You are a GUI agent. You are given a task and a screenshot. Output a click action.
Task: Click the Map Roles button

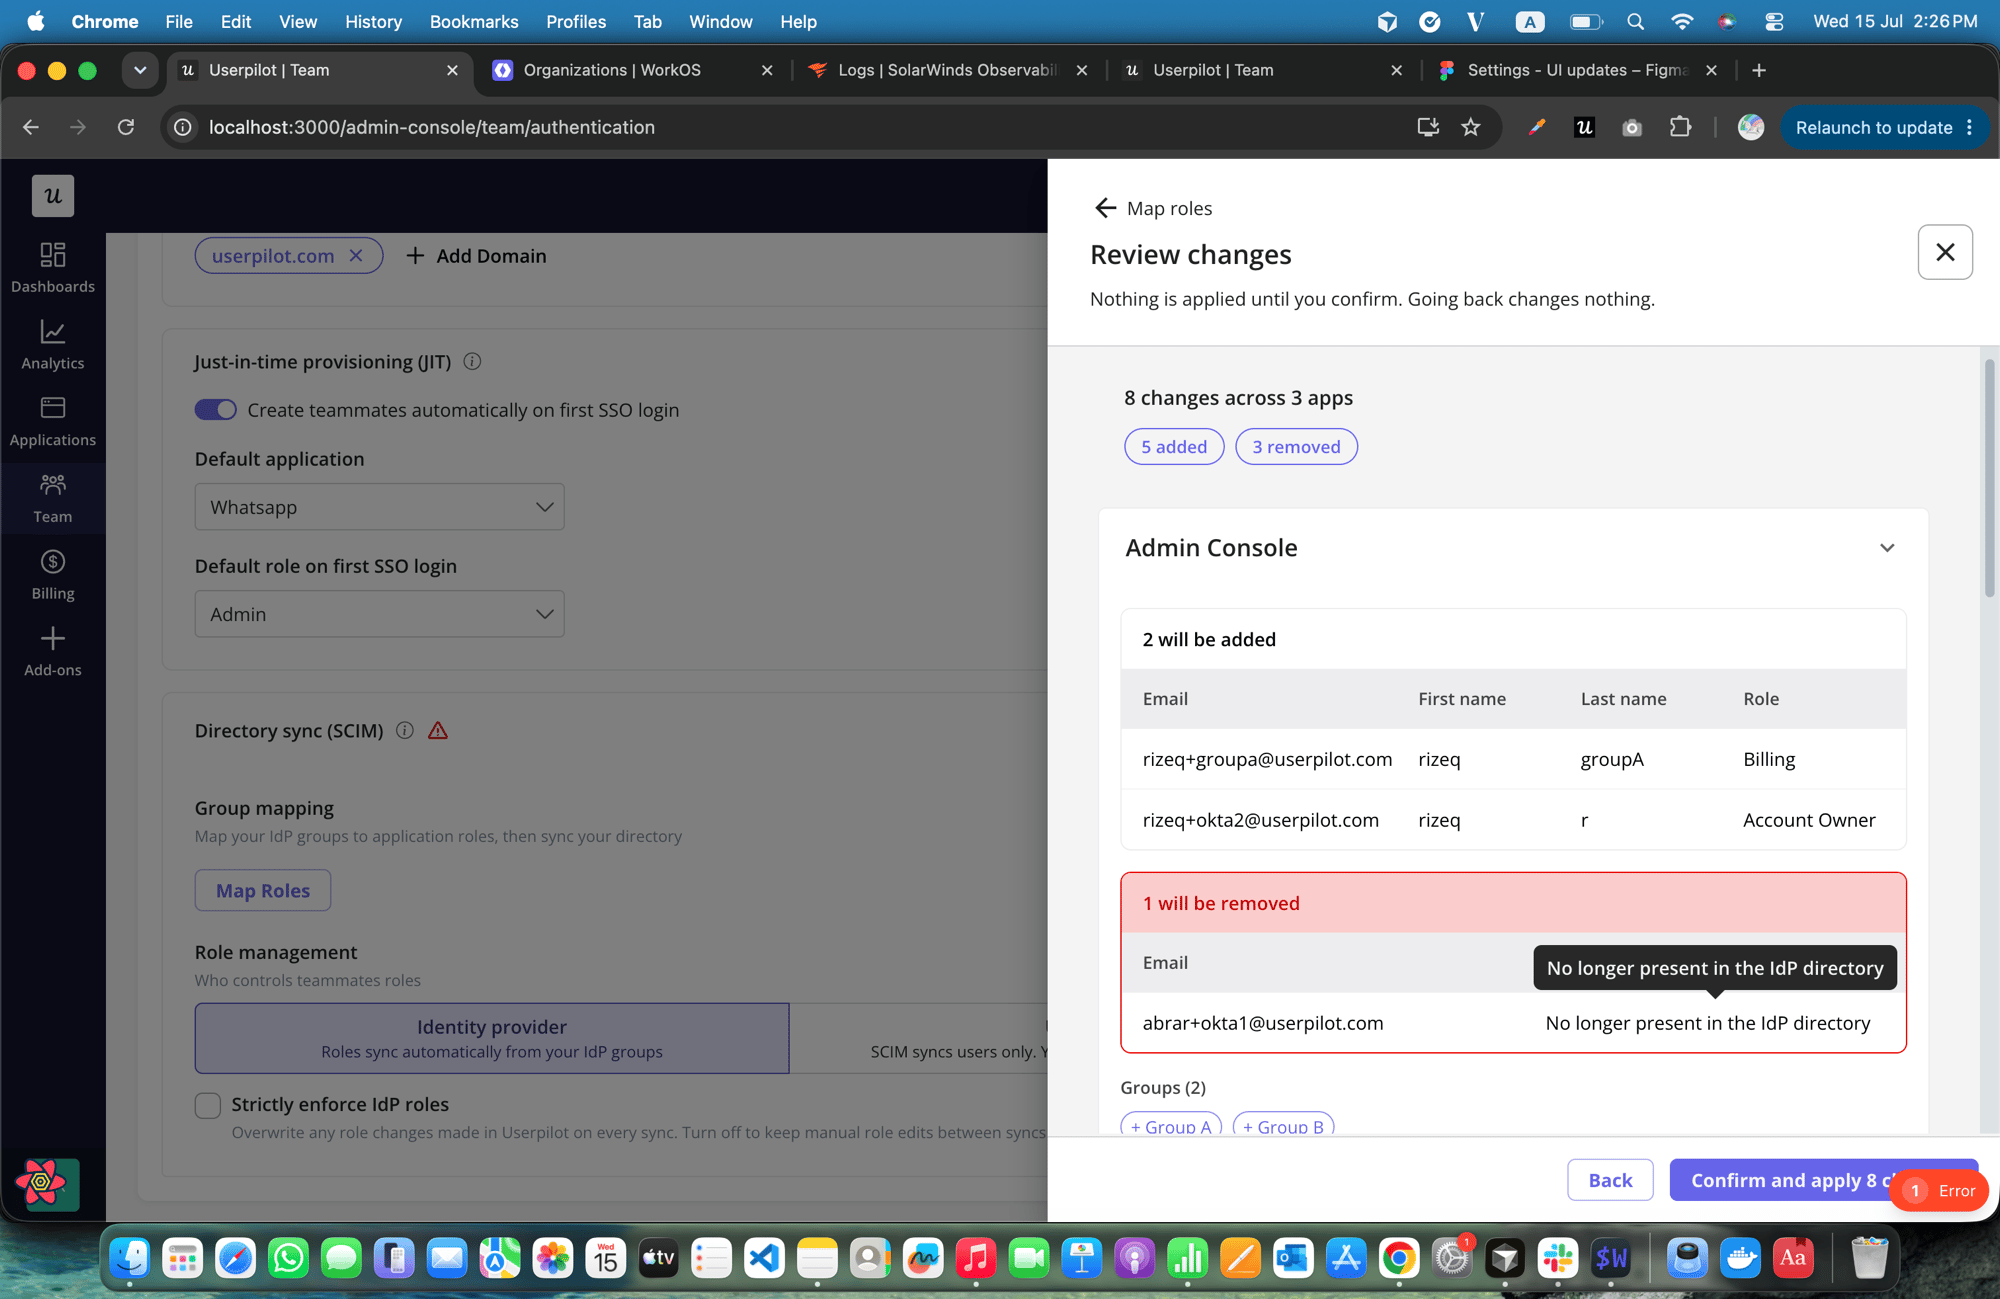263,890
